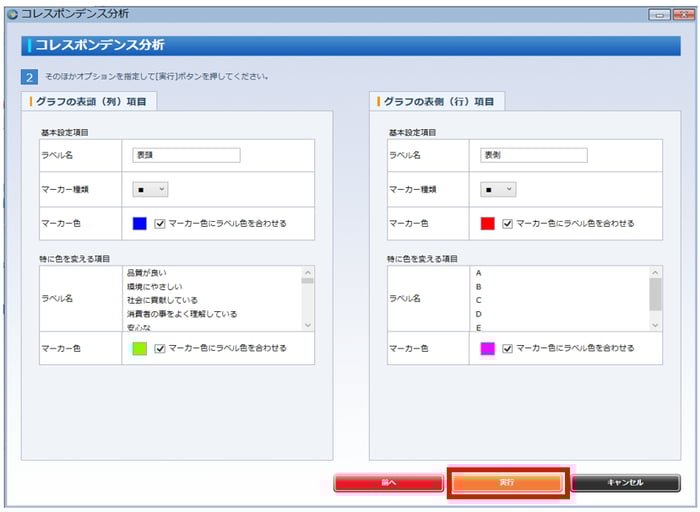Toggle label color match beside green swatch

[160, 348]
